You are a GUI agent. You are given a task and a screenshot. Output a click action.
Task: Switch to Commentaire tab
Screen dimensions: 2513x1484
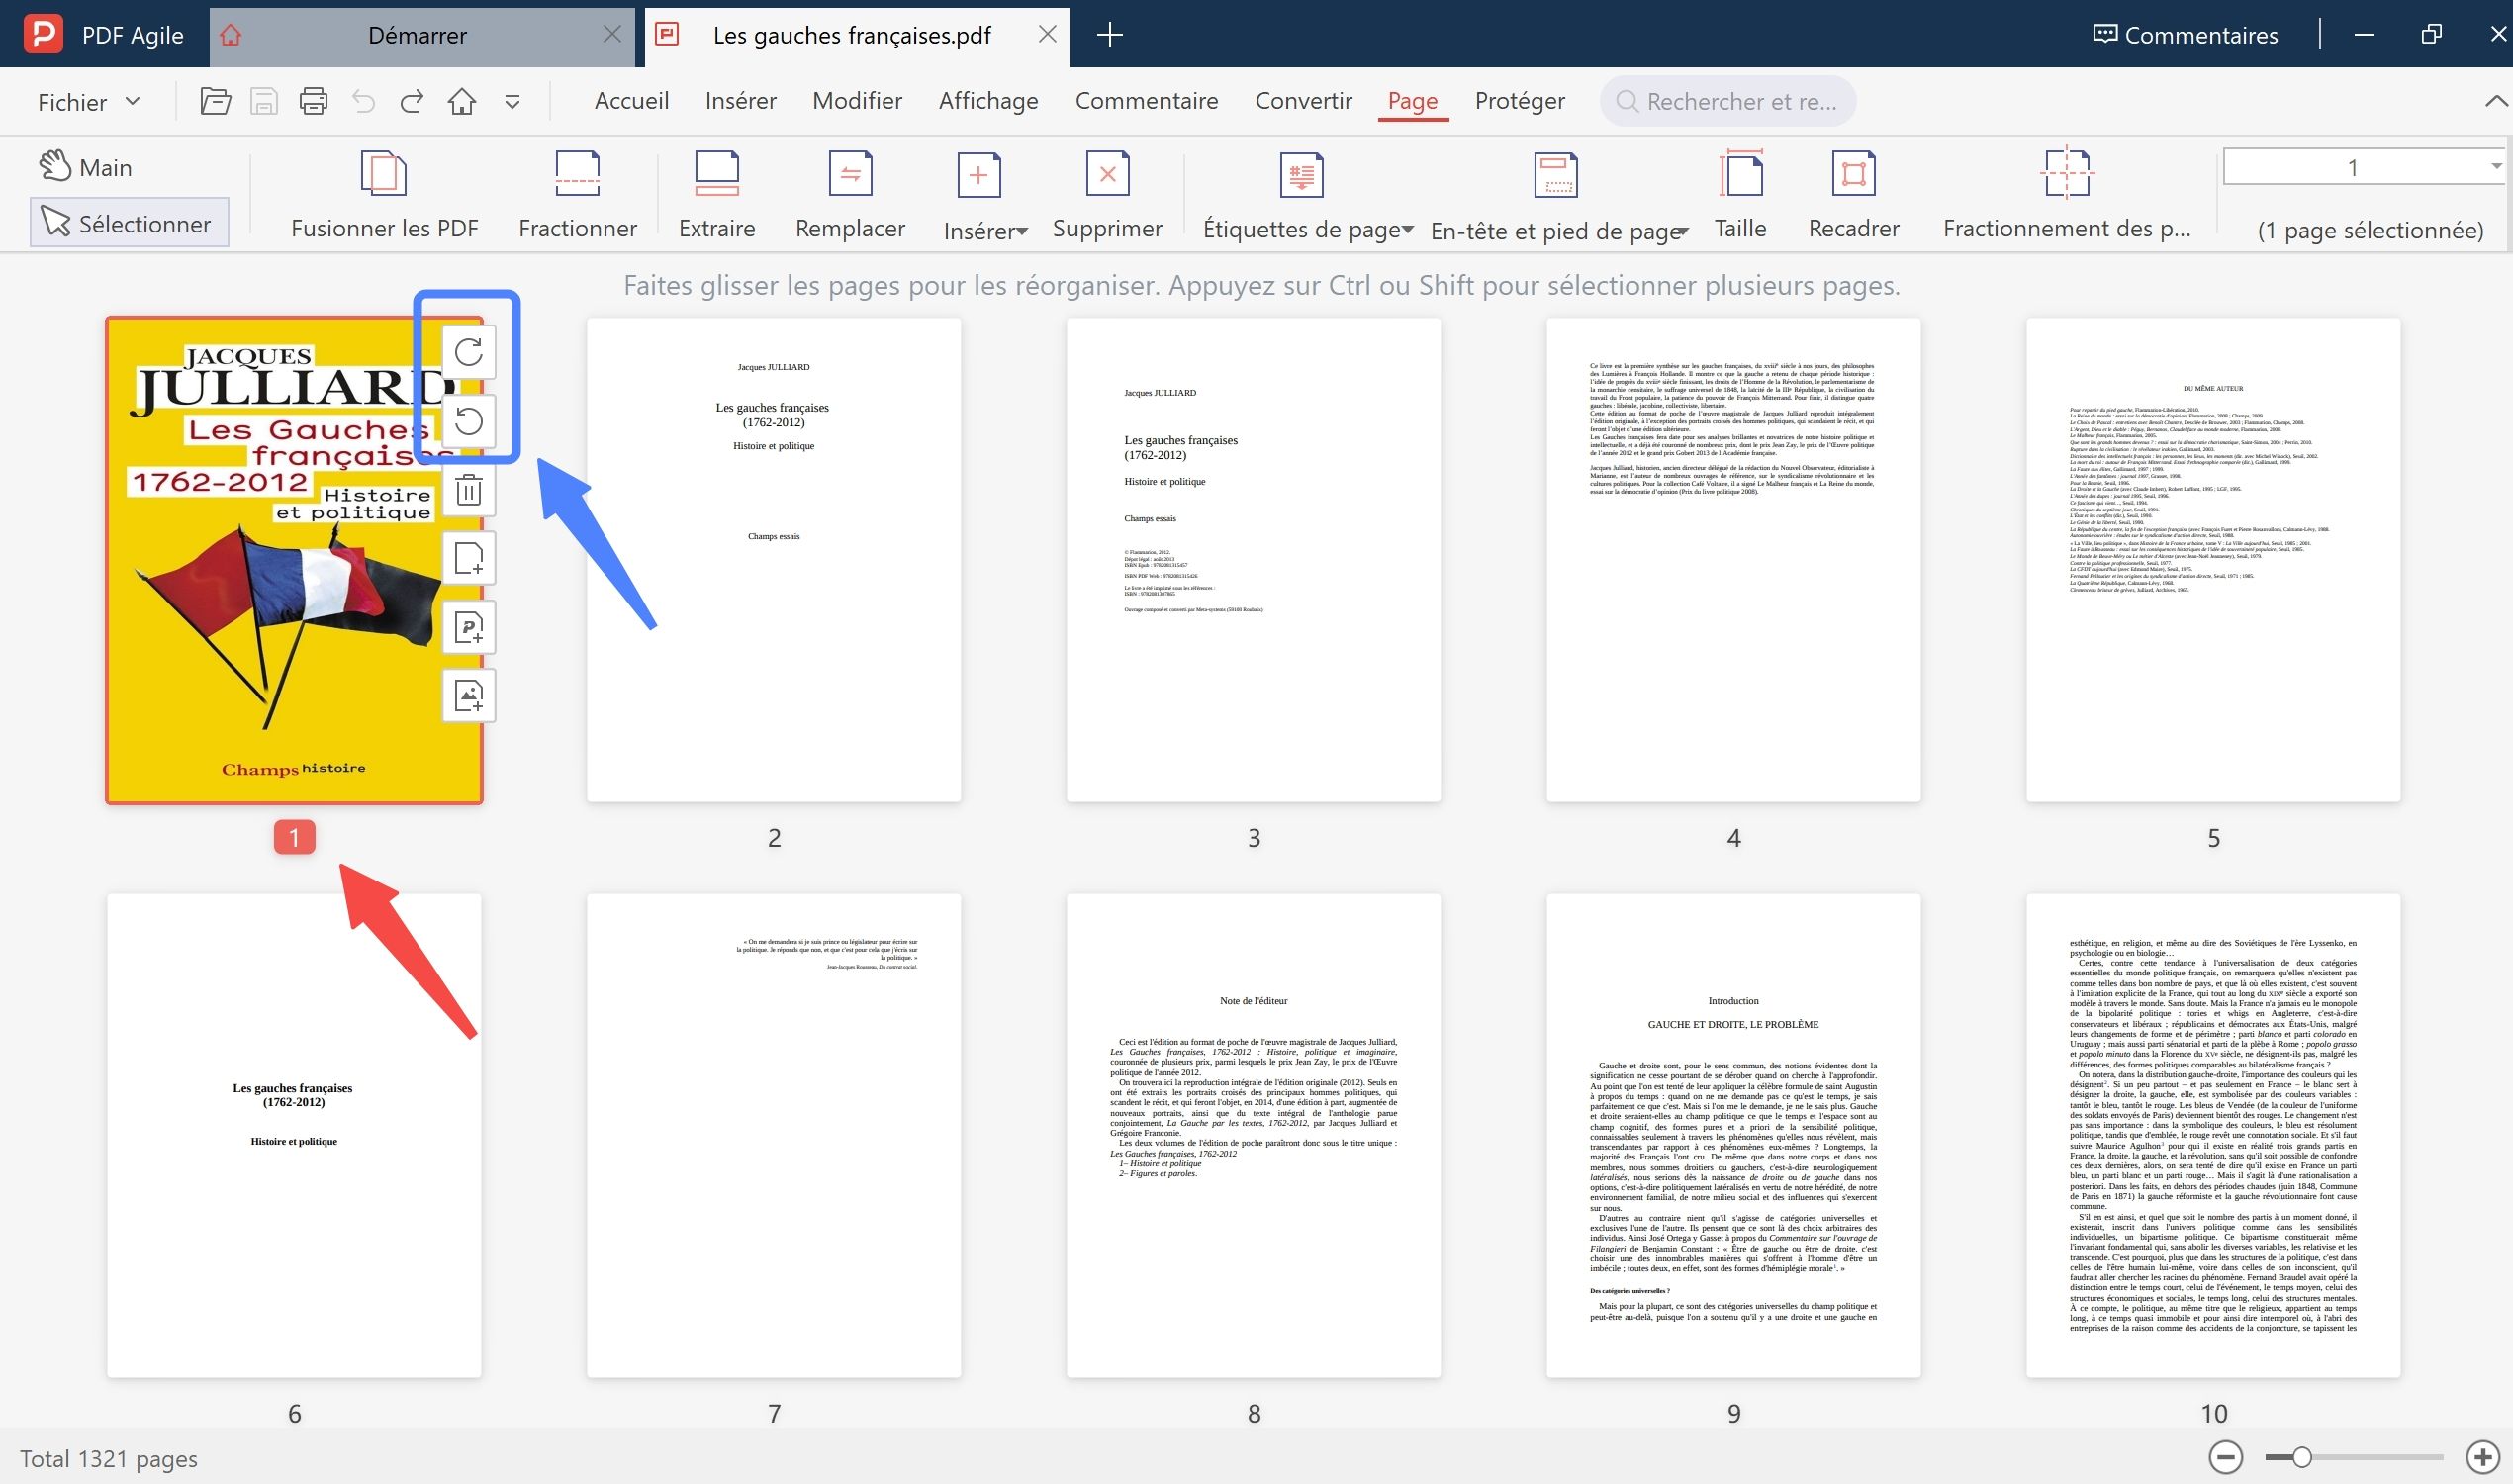click(1146, 101)
